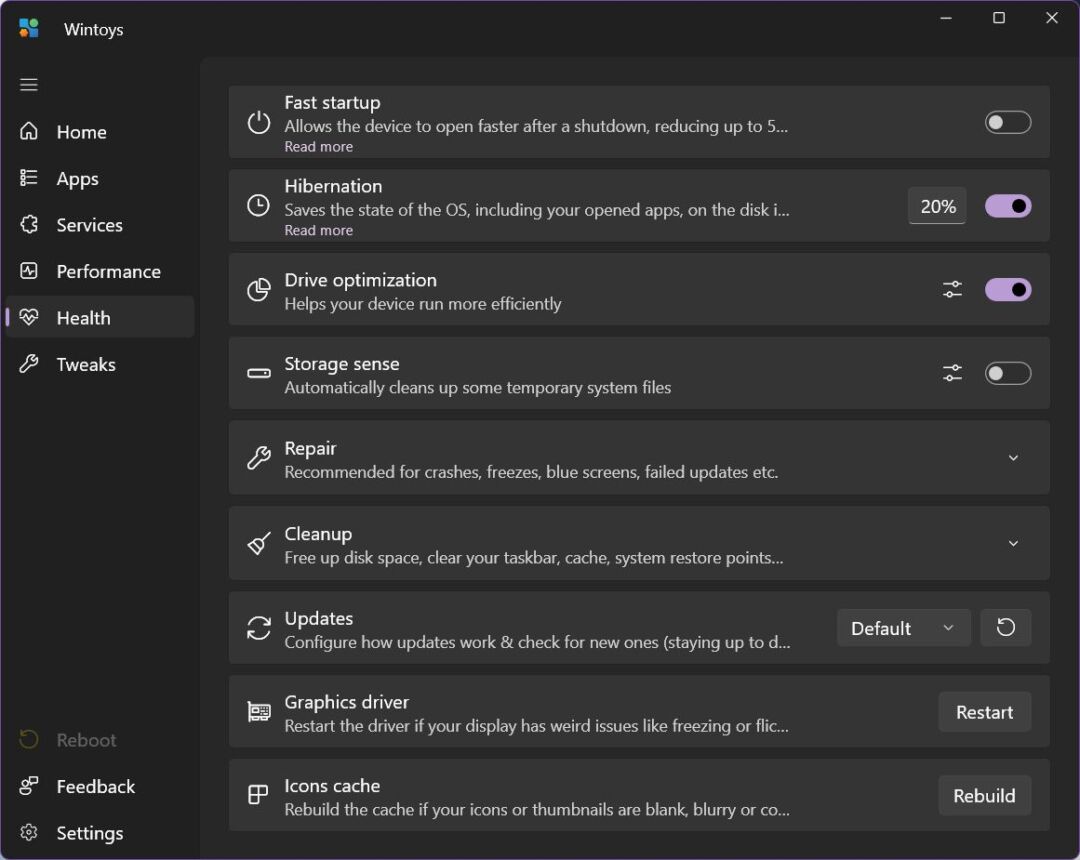Click the Updates reset arrow button
Screen dimensions: 1080x860
tap(1006, 627)
